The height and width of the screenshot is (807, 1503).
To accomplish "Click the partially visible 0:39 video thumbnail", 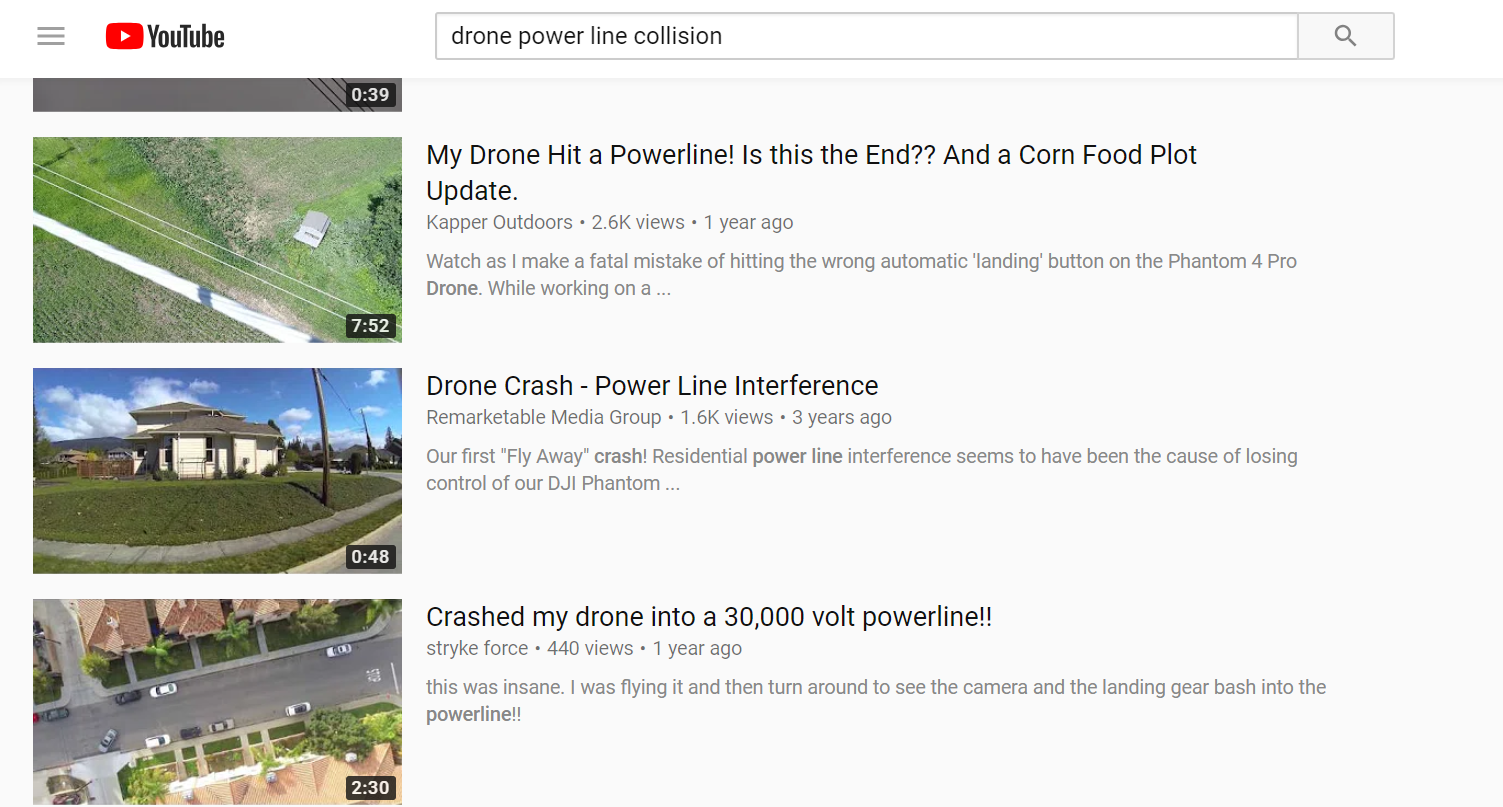I will (x=217, y=95).
